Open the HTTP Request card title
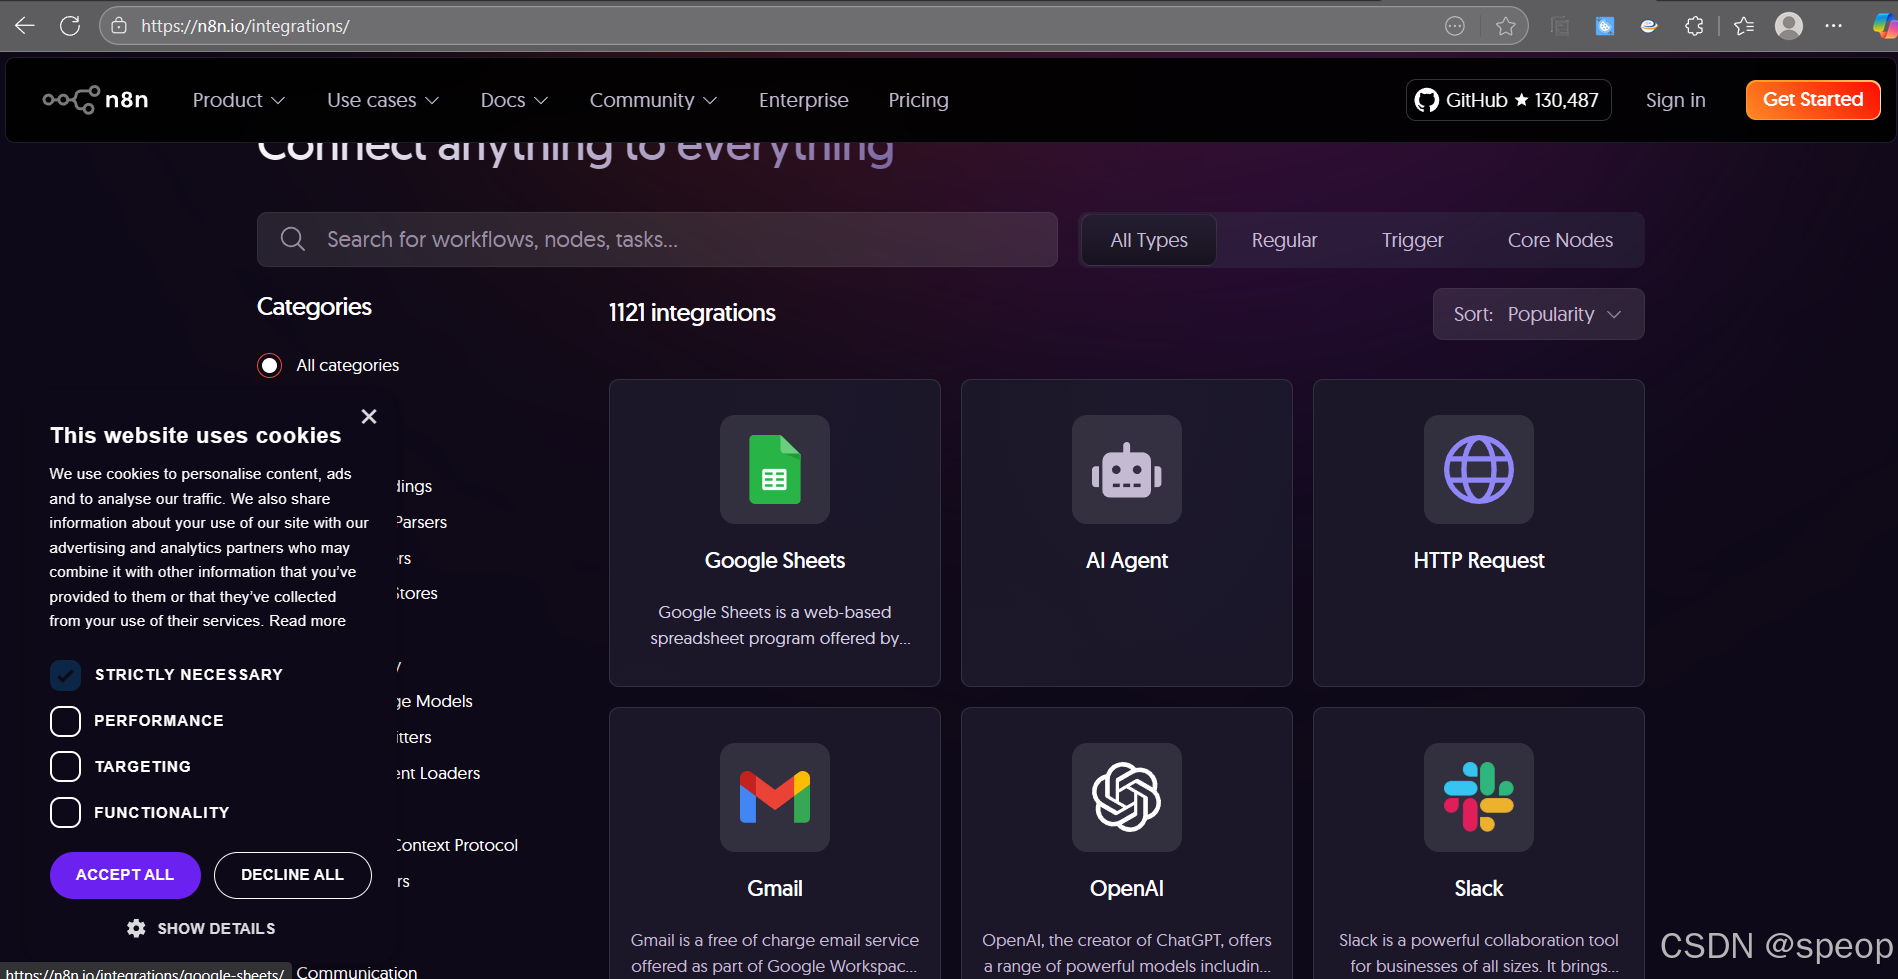1898x979 pixels. coord(1479,560)
